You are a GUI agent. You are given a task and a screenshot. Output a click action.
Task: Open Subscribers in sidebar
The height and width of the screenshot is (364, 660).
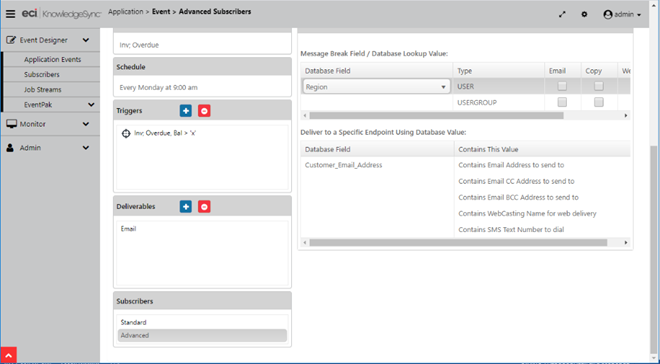tap(42, 74)
